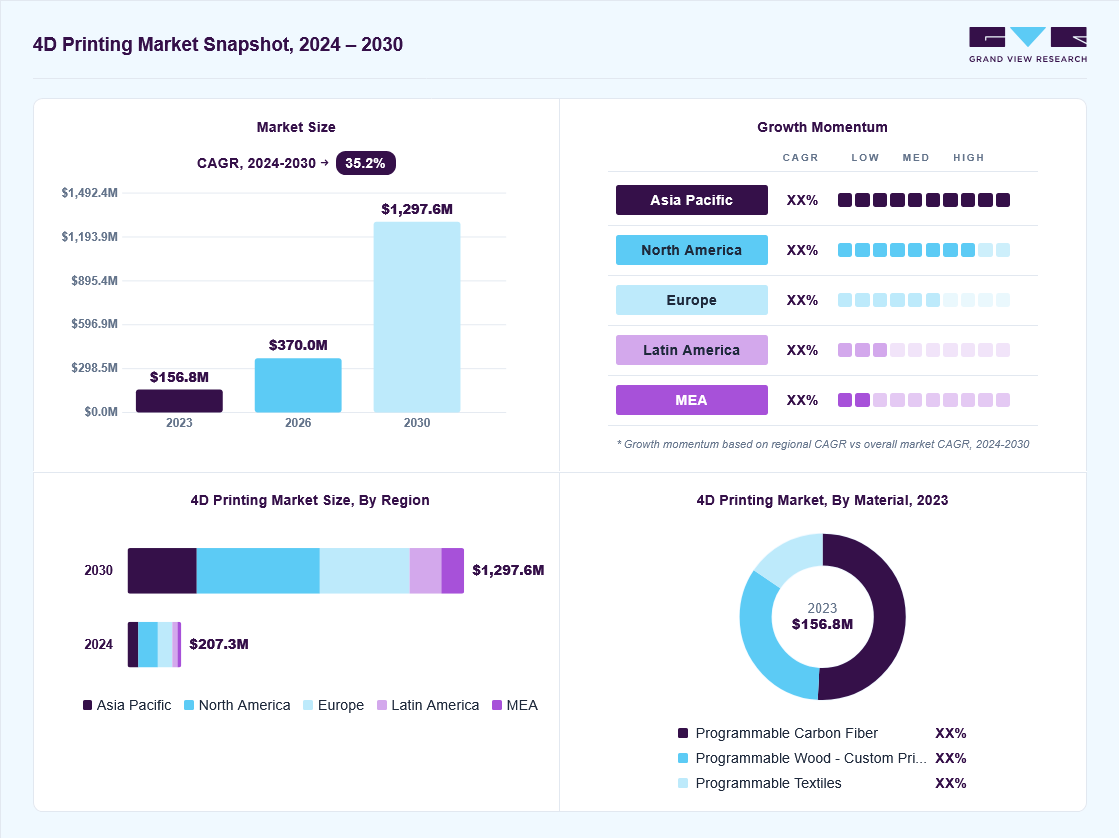
Task: Click the North America momentum indicator squares
Action: 924,250
